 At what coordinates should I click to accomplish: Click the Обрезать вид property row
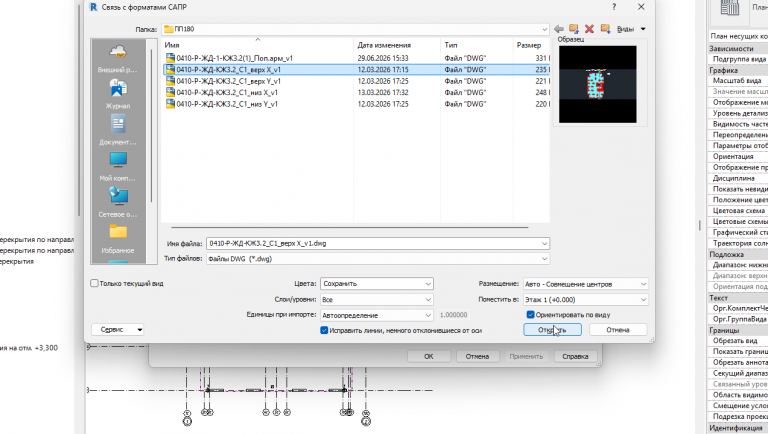tap(738, 340)
